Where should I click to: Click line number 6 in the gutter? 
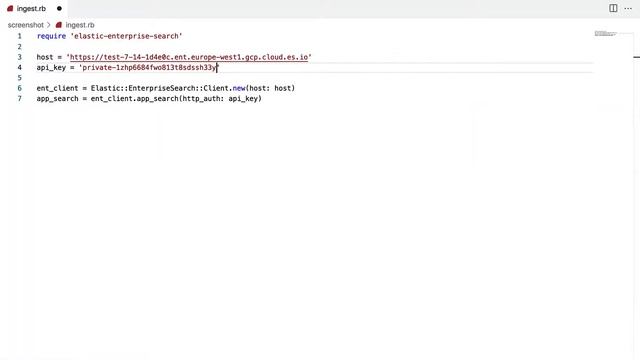[19, 88]
